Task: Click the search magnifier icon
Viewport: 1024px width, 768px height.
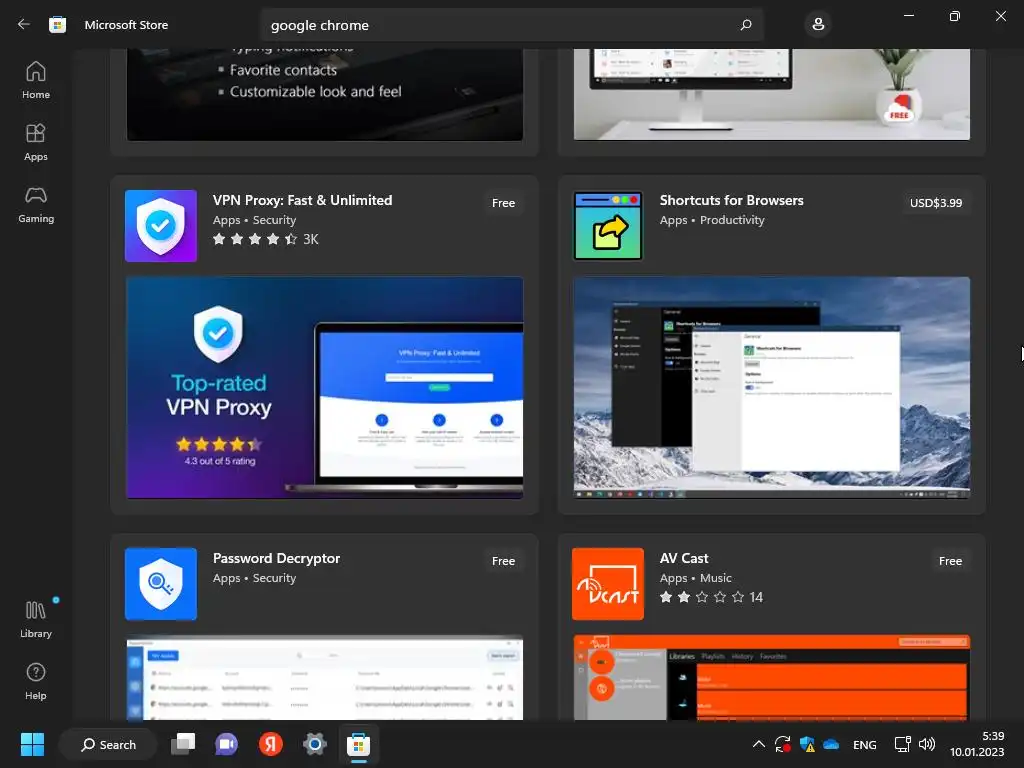Action: tap(746, 25)
